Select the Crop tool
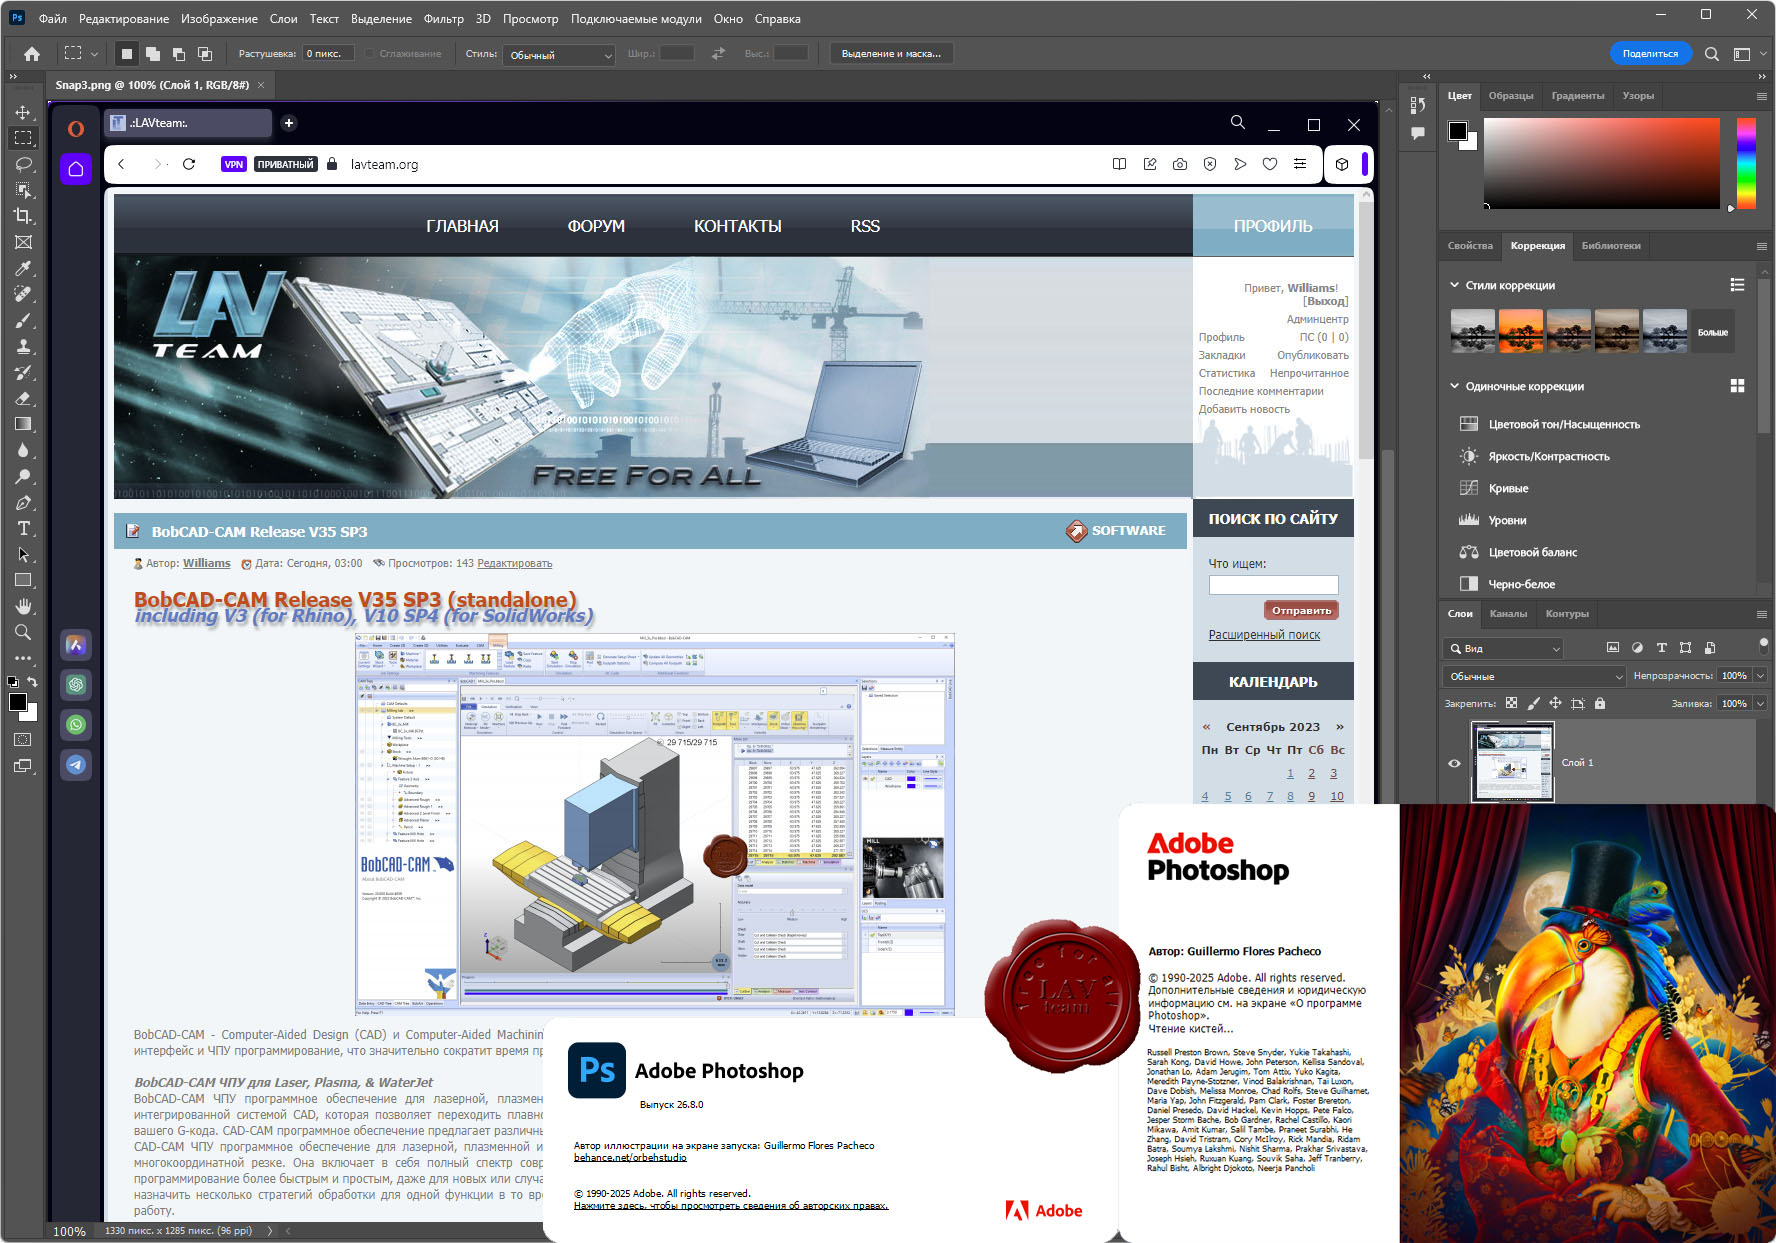Screen dimensions: 1776x1243 pos(23,216)
